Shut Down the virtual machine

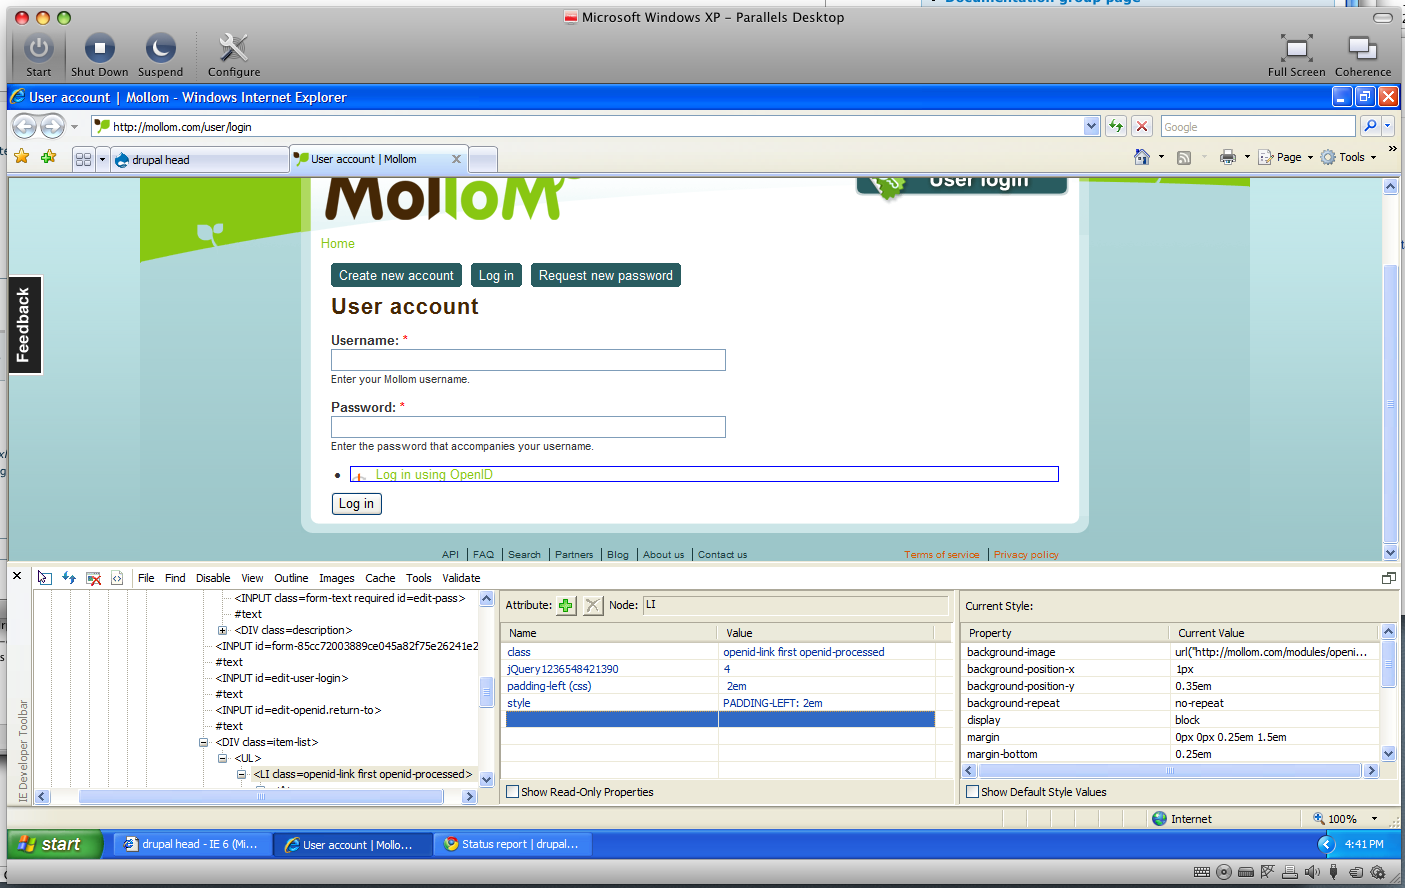click(x=99, y=54)
